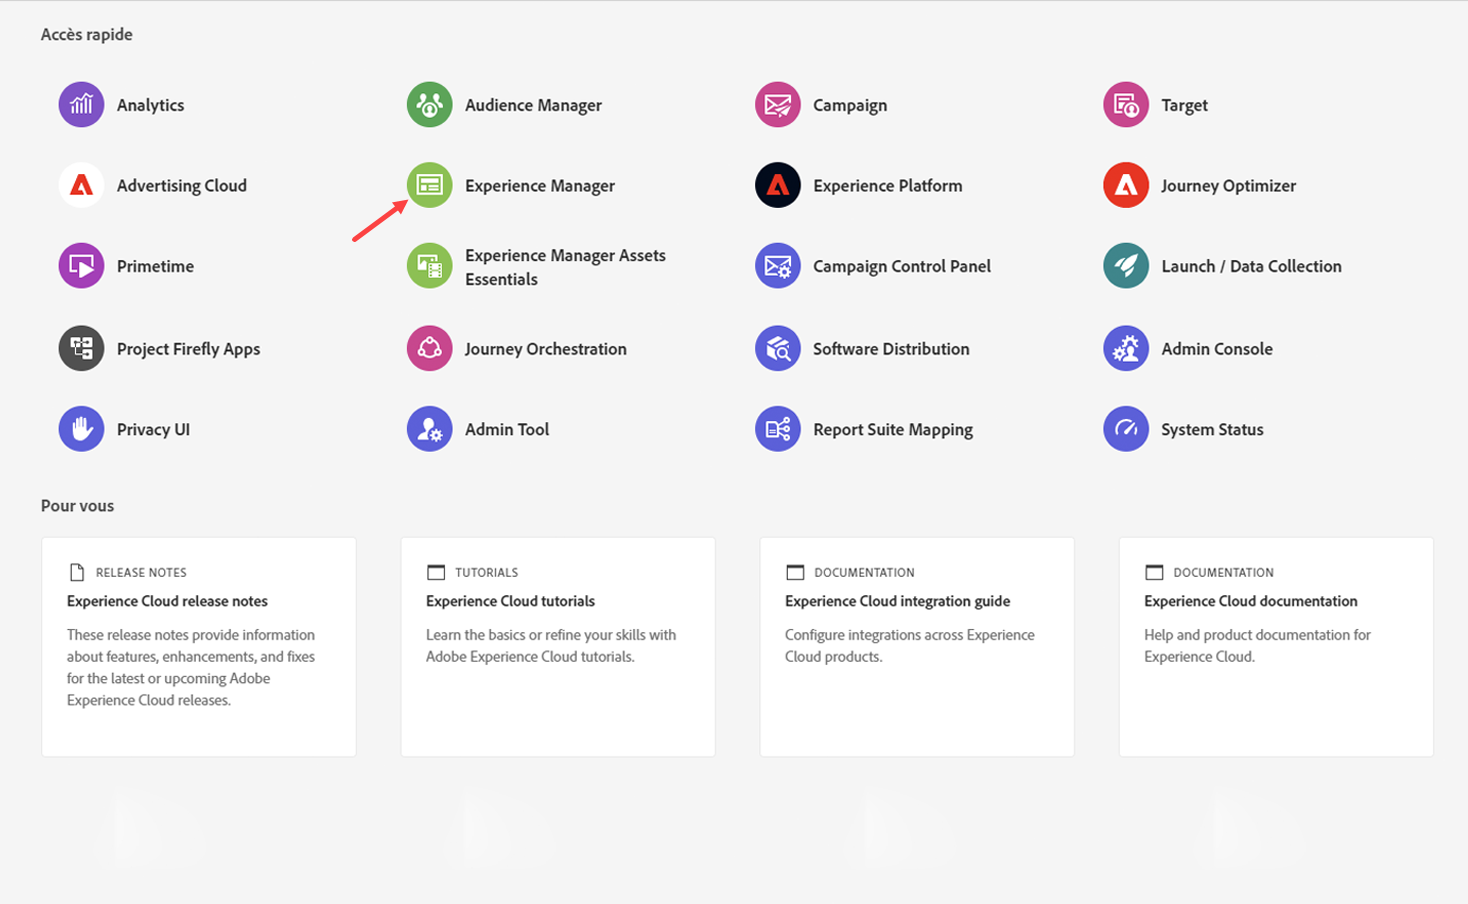Click the Admin Tool user-gear icon
Image resolution: width=1468 pixels, height=904 pixels.
[x=429, y=429]
